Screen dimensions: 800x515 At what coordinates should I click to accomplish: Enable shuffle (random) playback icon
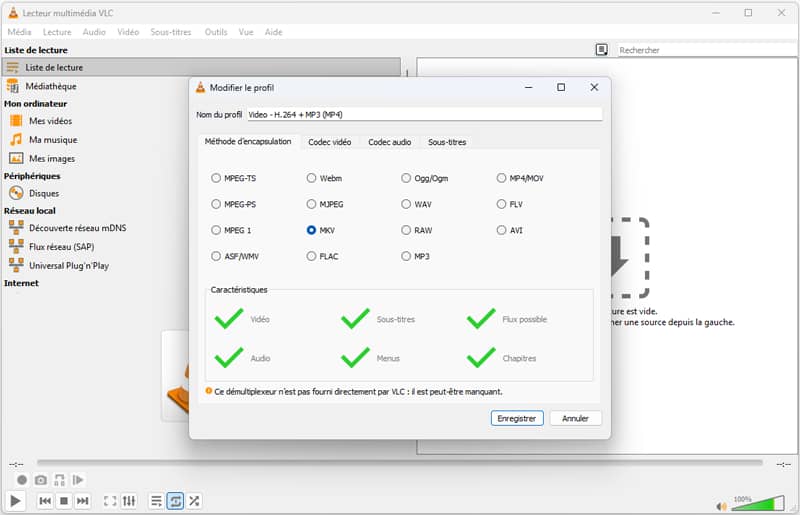(194, 501)
